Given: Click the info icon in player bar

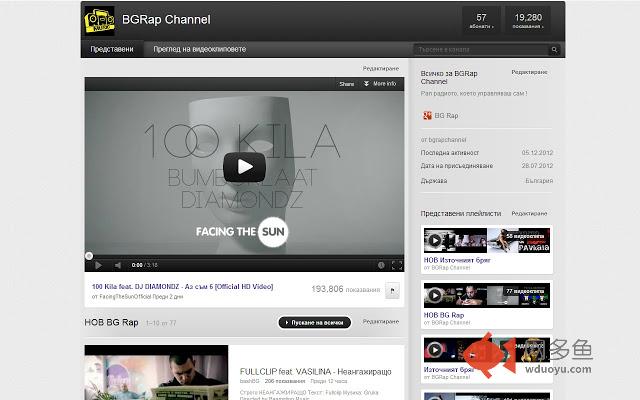Looking at the screenshot, I should click(381, 265).
